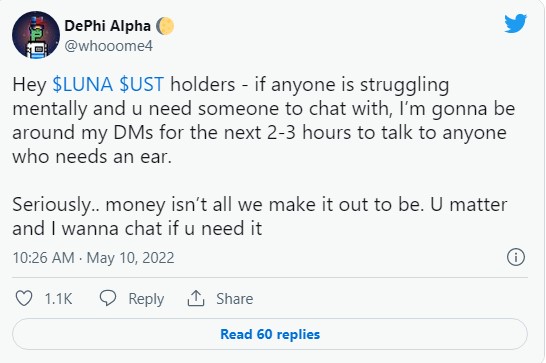Click the Share text label
Image resolution: width=546 pixels, height=363 pixels.
tap(235, 299)
